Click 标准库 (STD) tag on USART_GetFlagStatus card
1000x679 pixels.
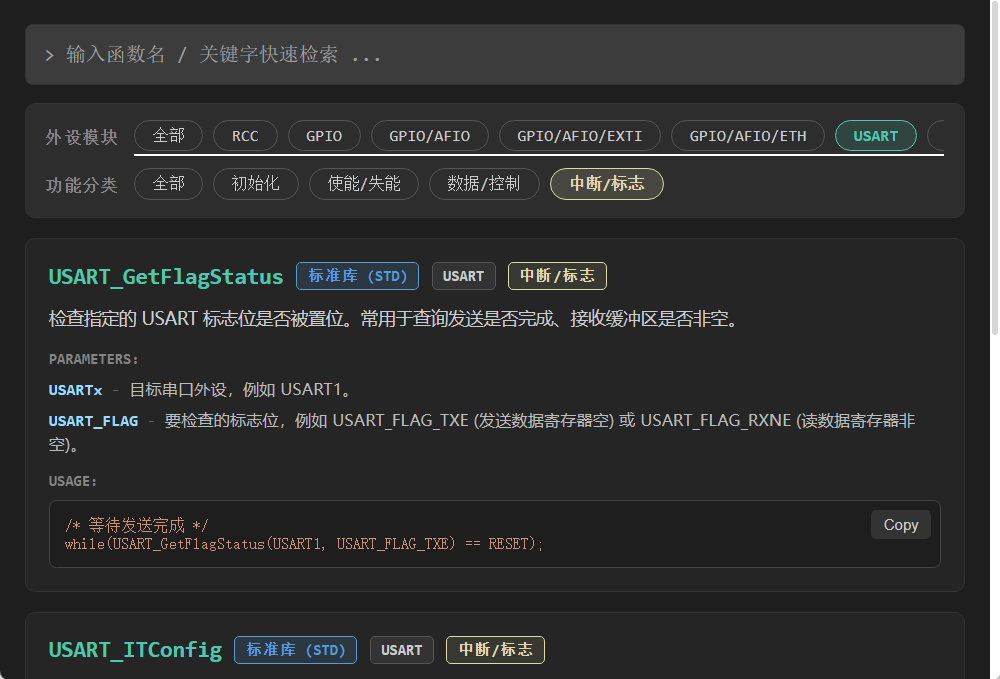coord(357,277)
